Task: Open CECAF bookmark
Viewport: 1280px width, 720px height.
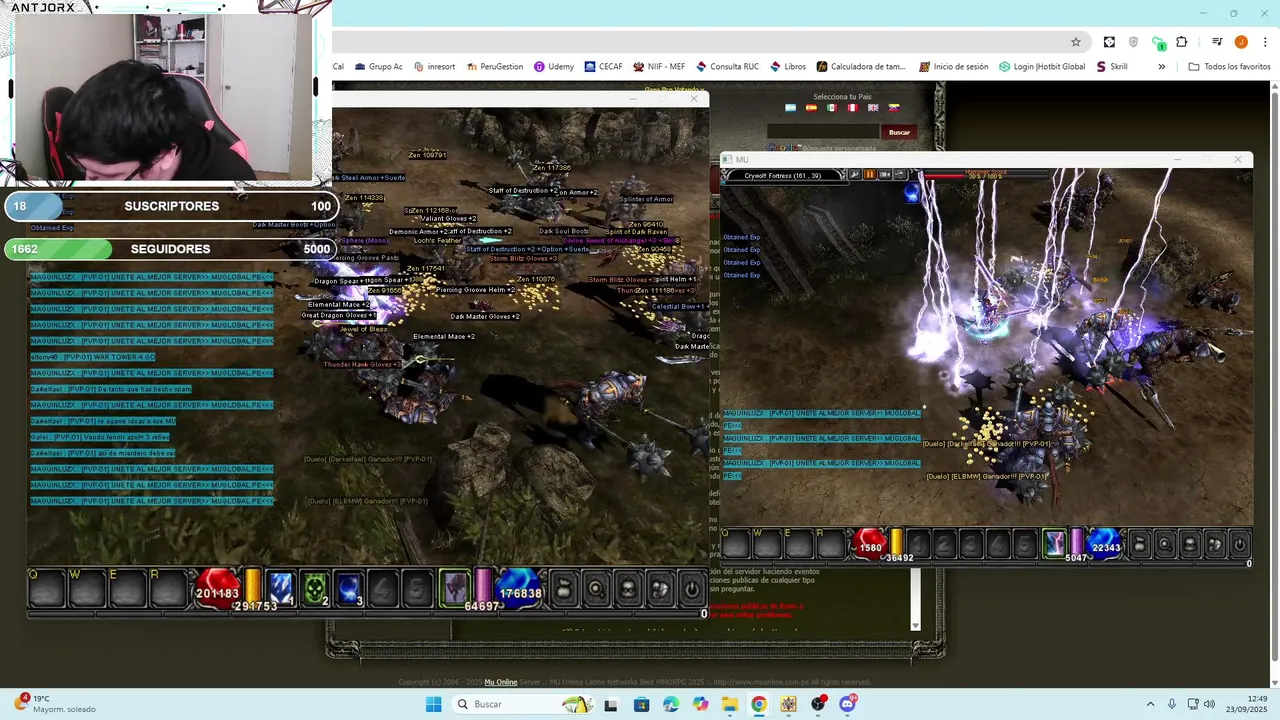Action: (603, 67)
